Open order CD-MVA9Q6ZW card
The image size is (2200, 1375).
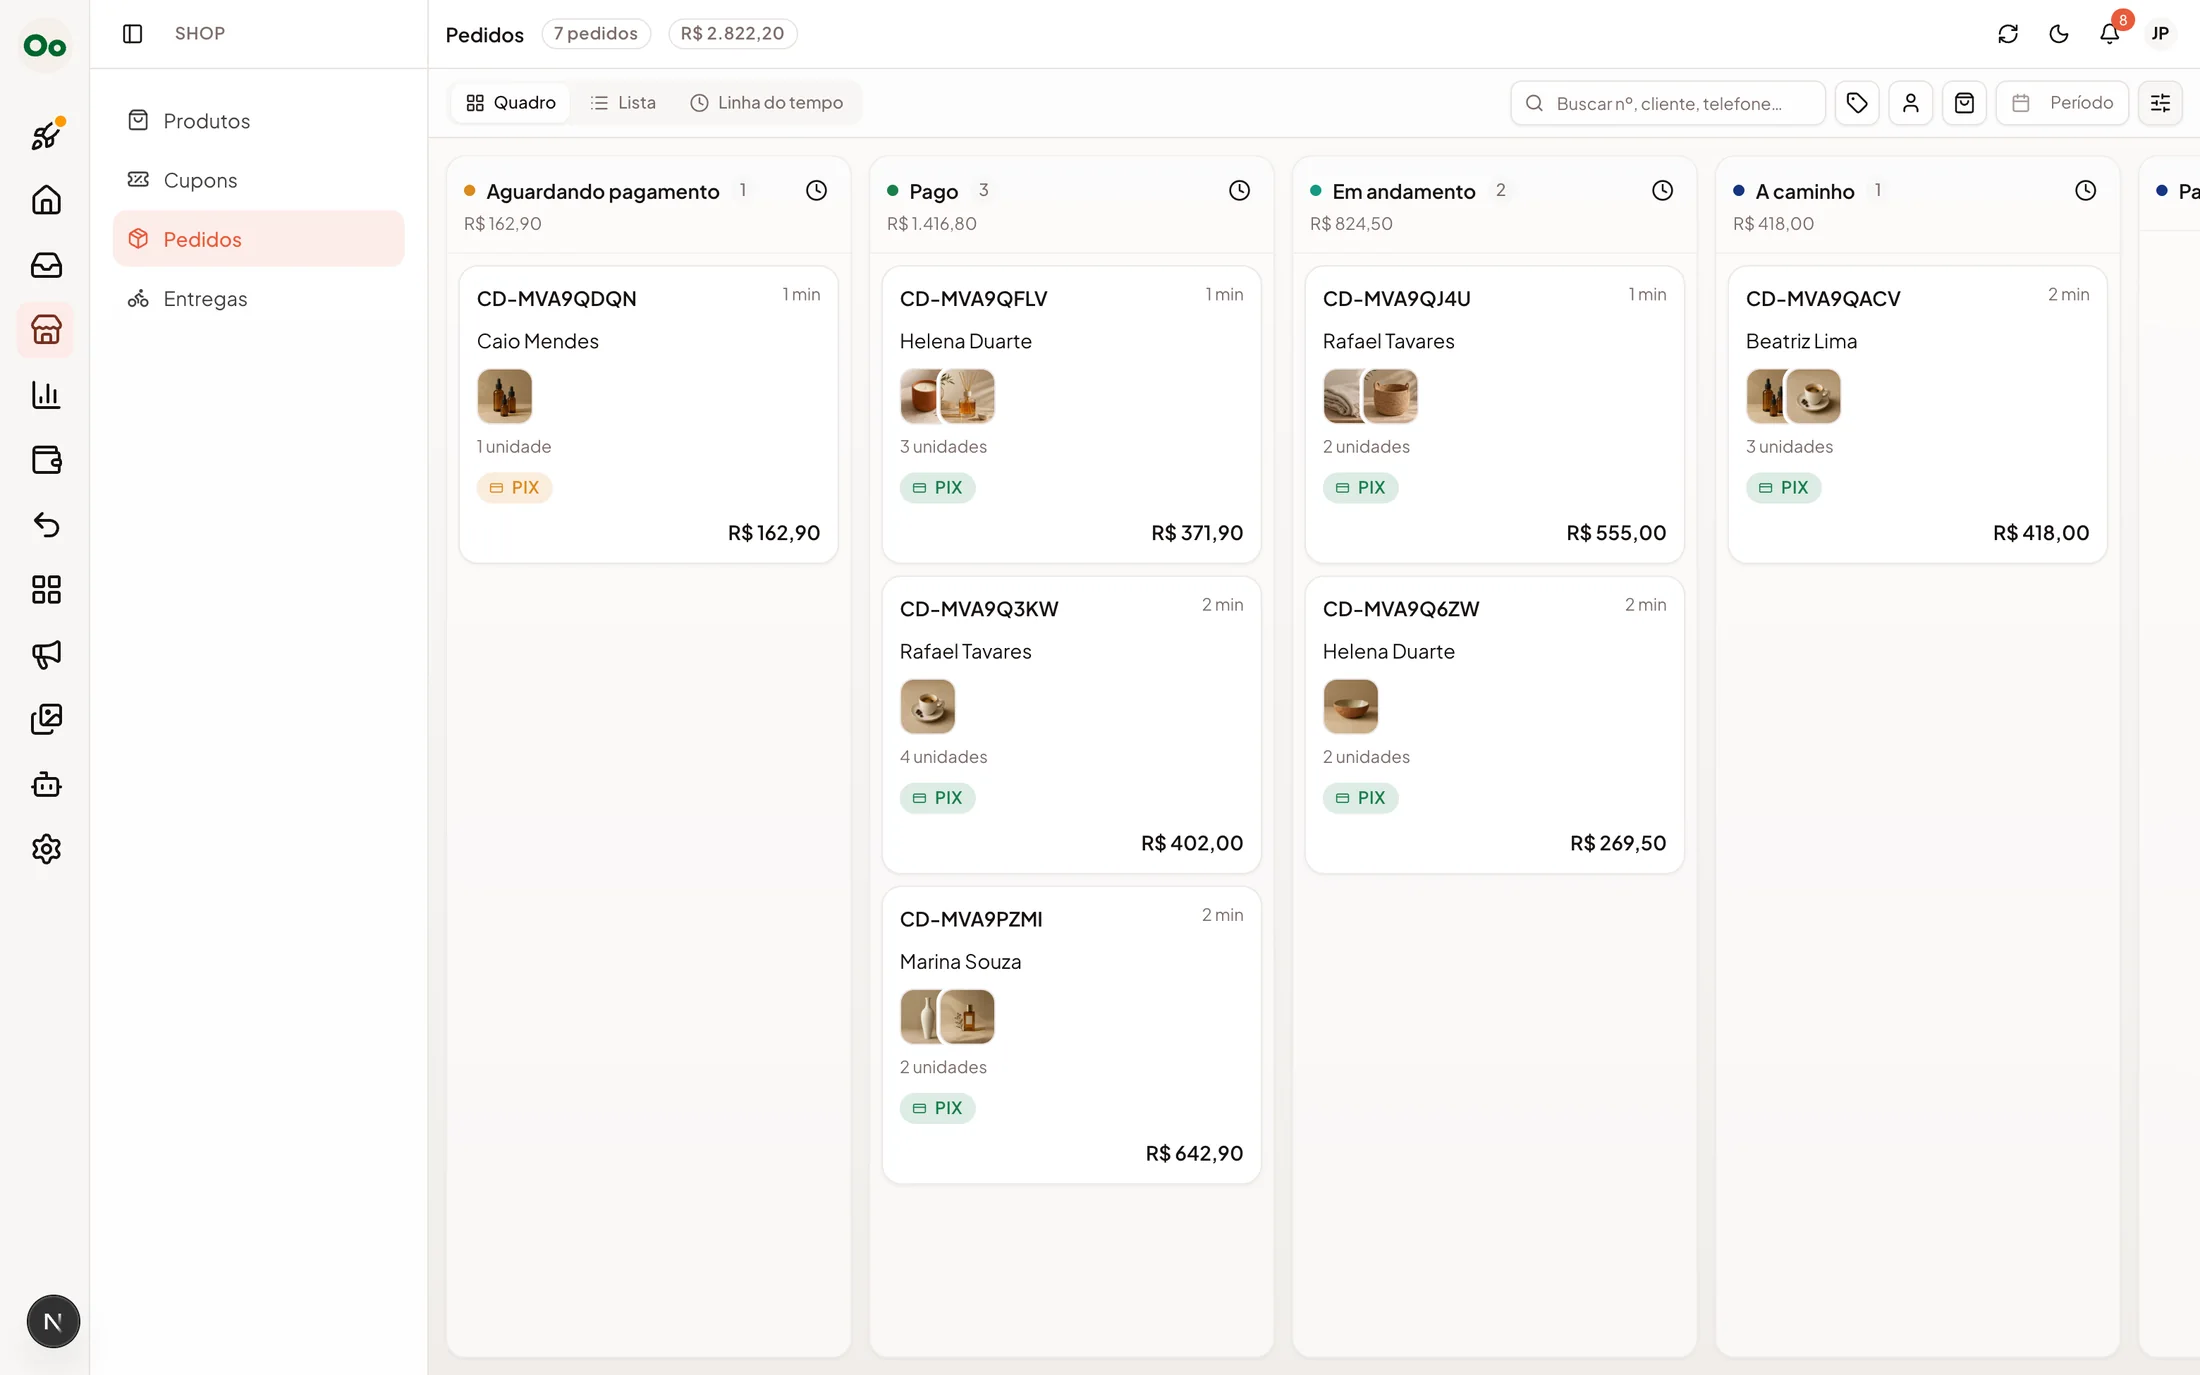[x=1494, y=725]
